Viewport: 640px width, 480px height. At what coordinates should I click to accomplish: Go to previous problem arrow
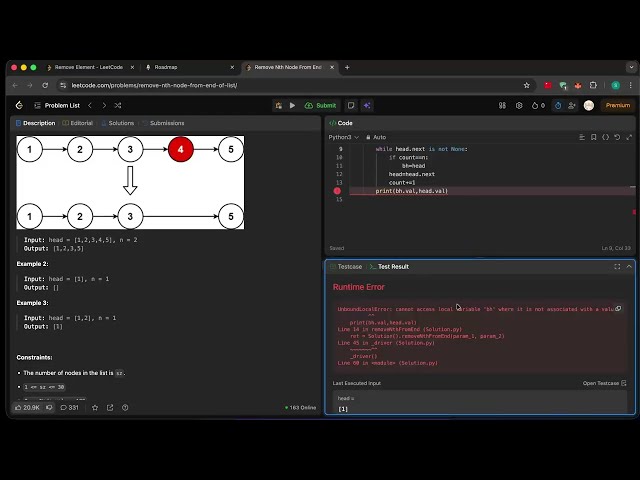point(90,105)
